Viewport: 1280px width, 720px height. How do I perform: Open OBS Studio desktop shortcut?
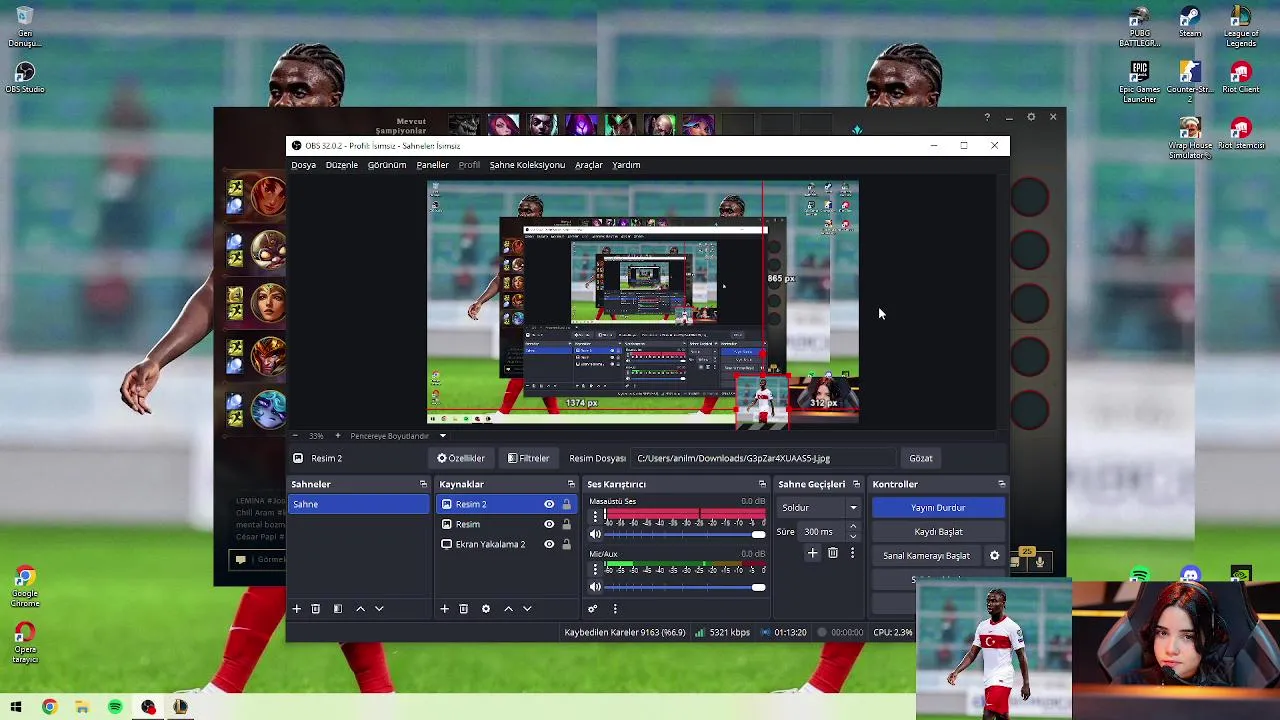(x=25, y=78)
